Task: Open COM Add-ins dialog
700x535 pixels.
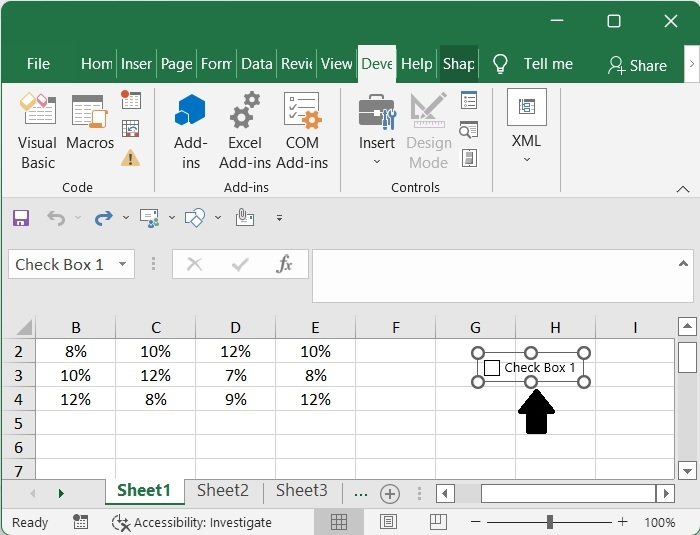Action: 302,131
